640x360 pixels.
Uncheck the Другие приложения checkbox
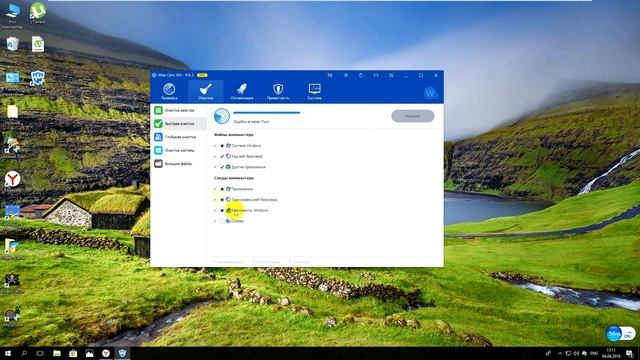point(222,167)
